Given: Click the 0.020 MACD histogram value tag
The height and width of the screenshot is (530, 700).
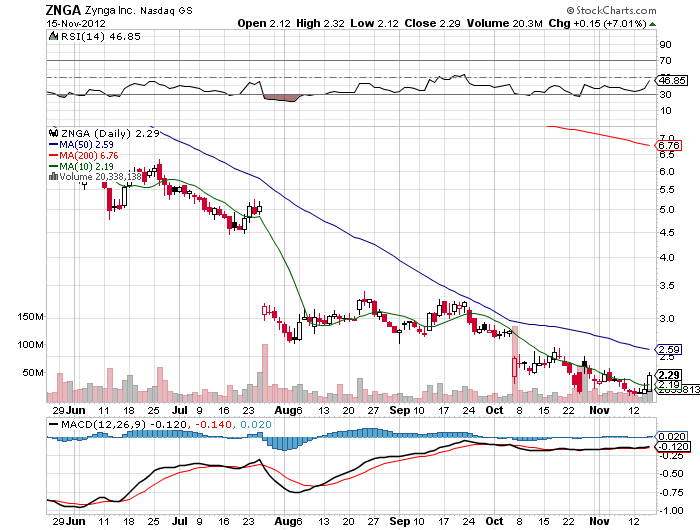Looking at the screenshot, I should (x=669, y=437).
